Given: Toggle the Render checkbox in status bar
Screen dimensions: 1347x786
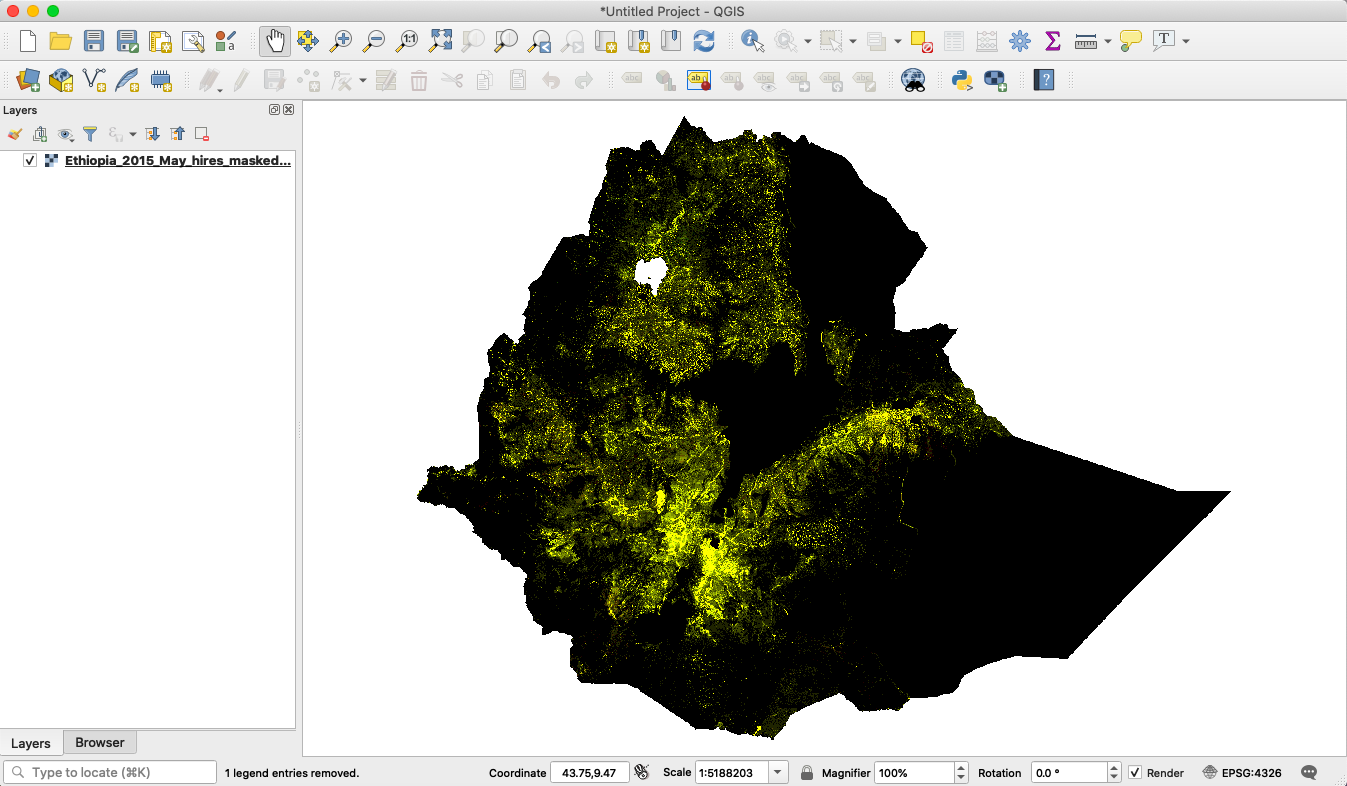Looking at the screenshot, I should point(1135,773).
